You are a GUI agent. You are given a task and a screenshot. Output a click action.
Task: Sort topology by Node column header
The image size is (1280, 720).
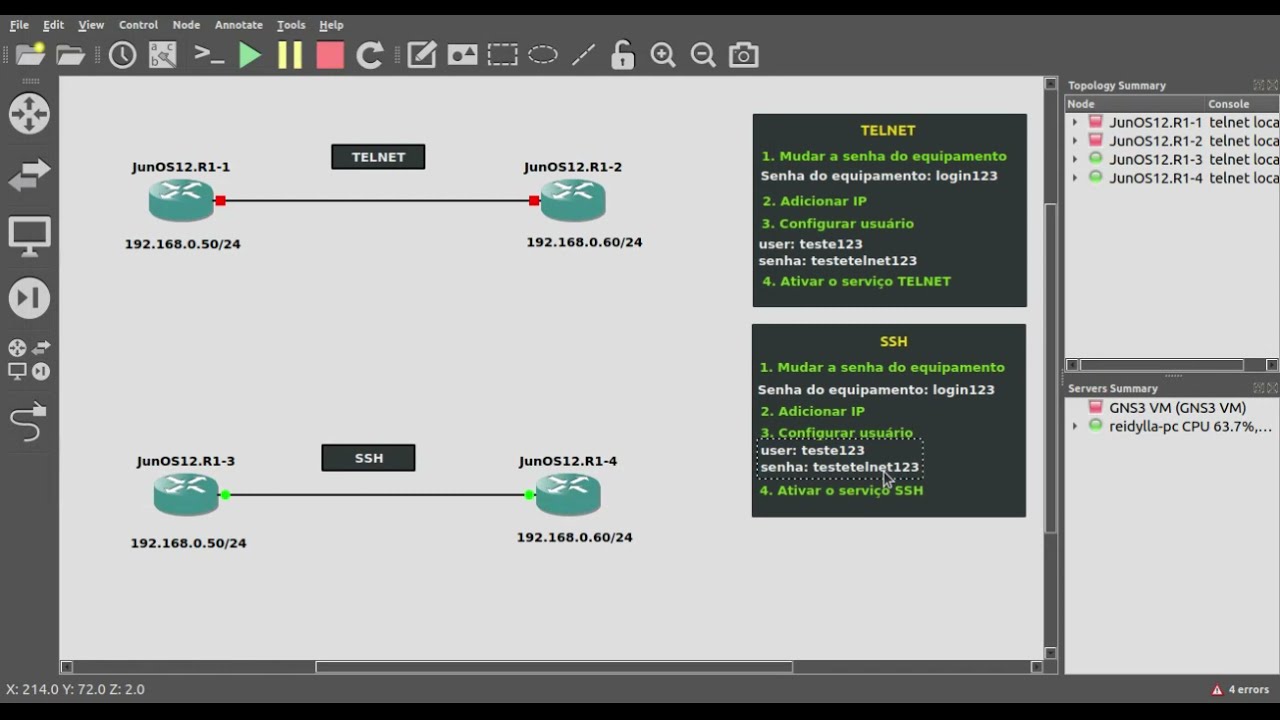tap(1135, 104)
